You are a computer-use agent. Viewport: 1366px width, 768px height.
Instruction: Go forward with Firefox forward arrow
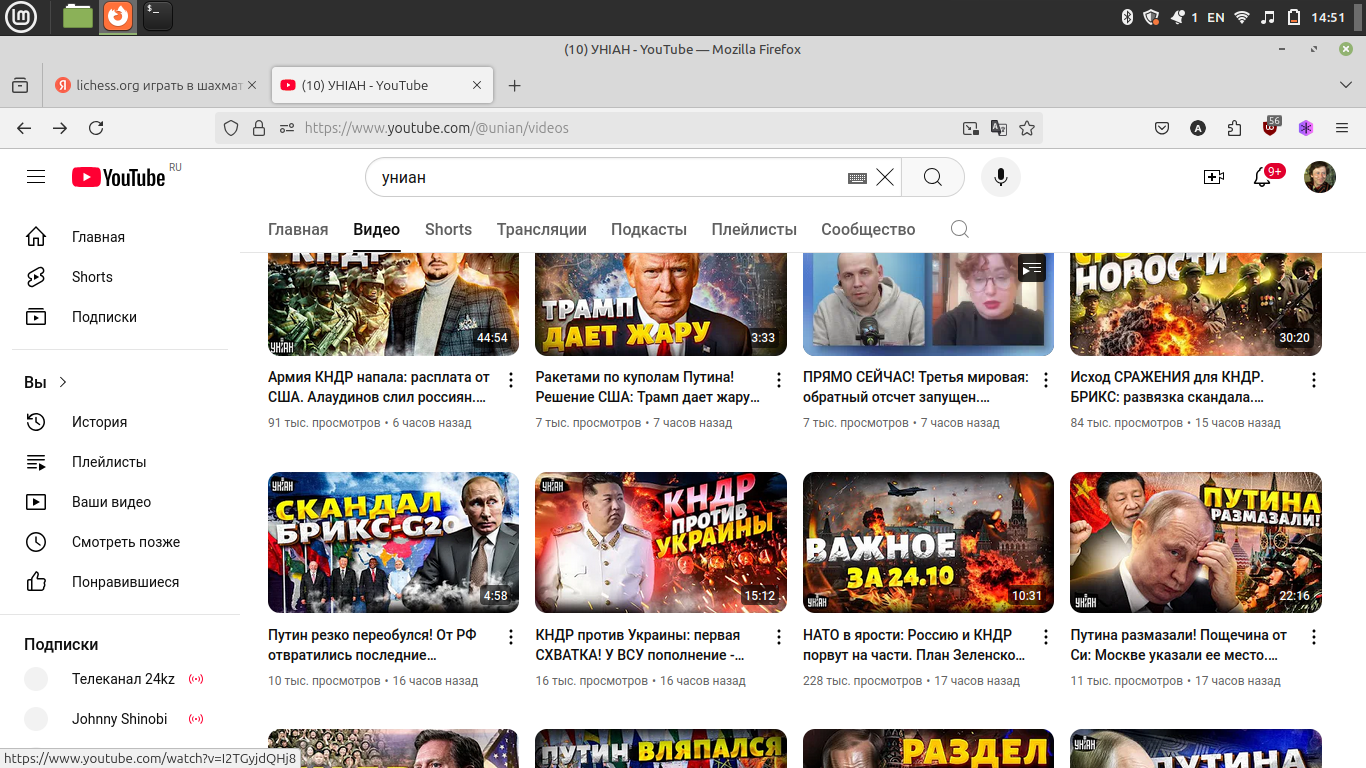click(x=60, y=128)
